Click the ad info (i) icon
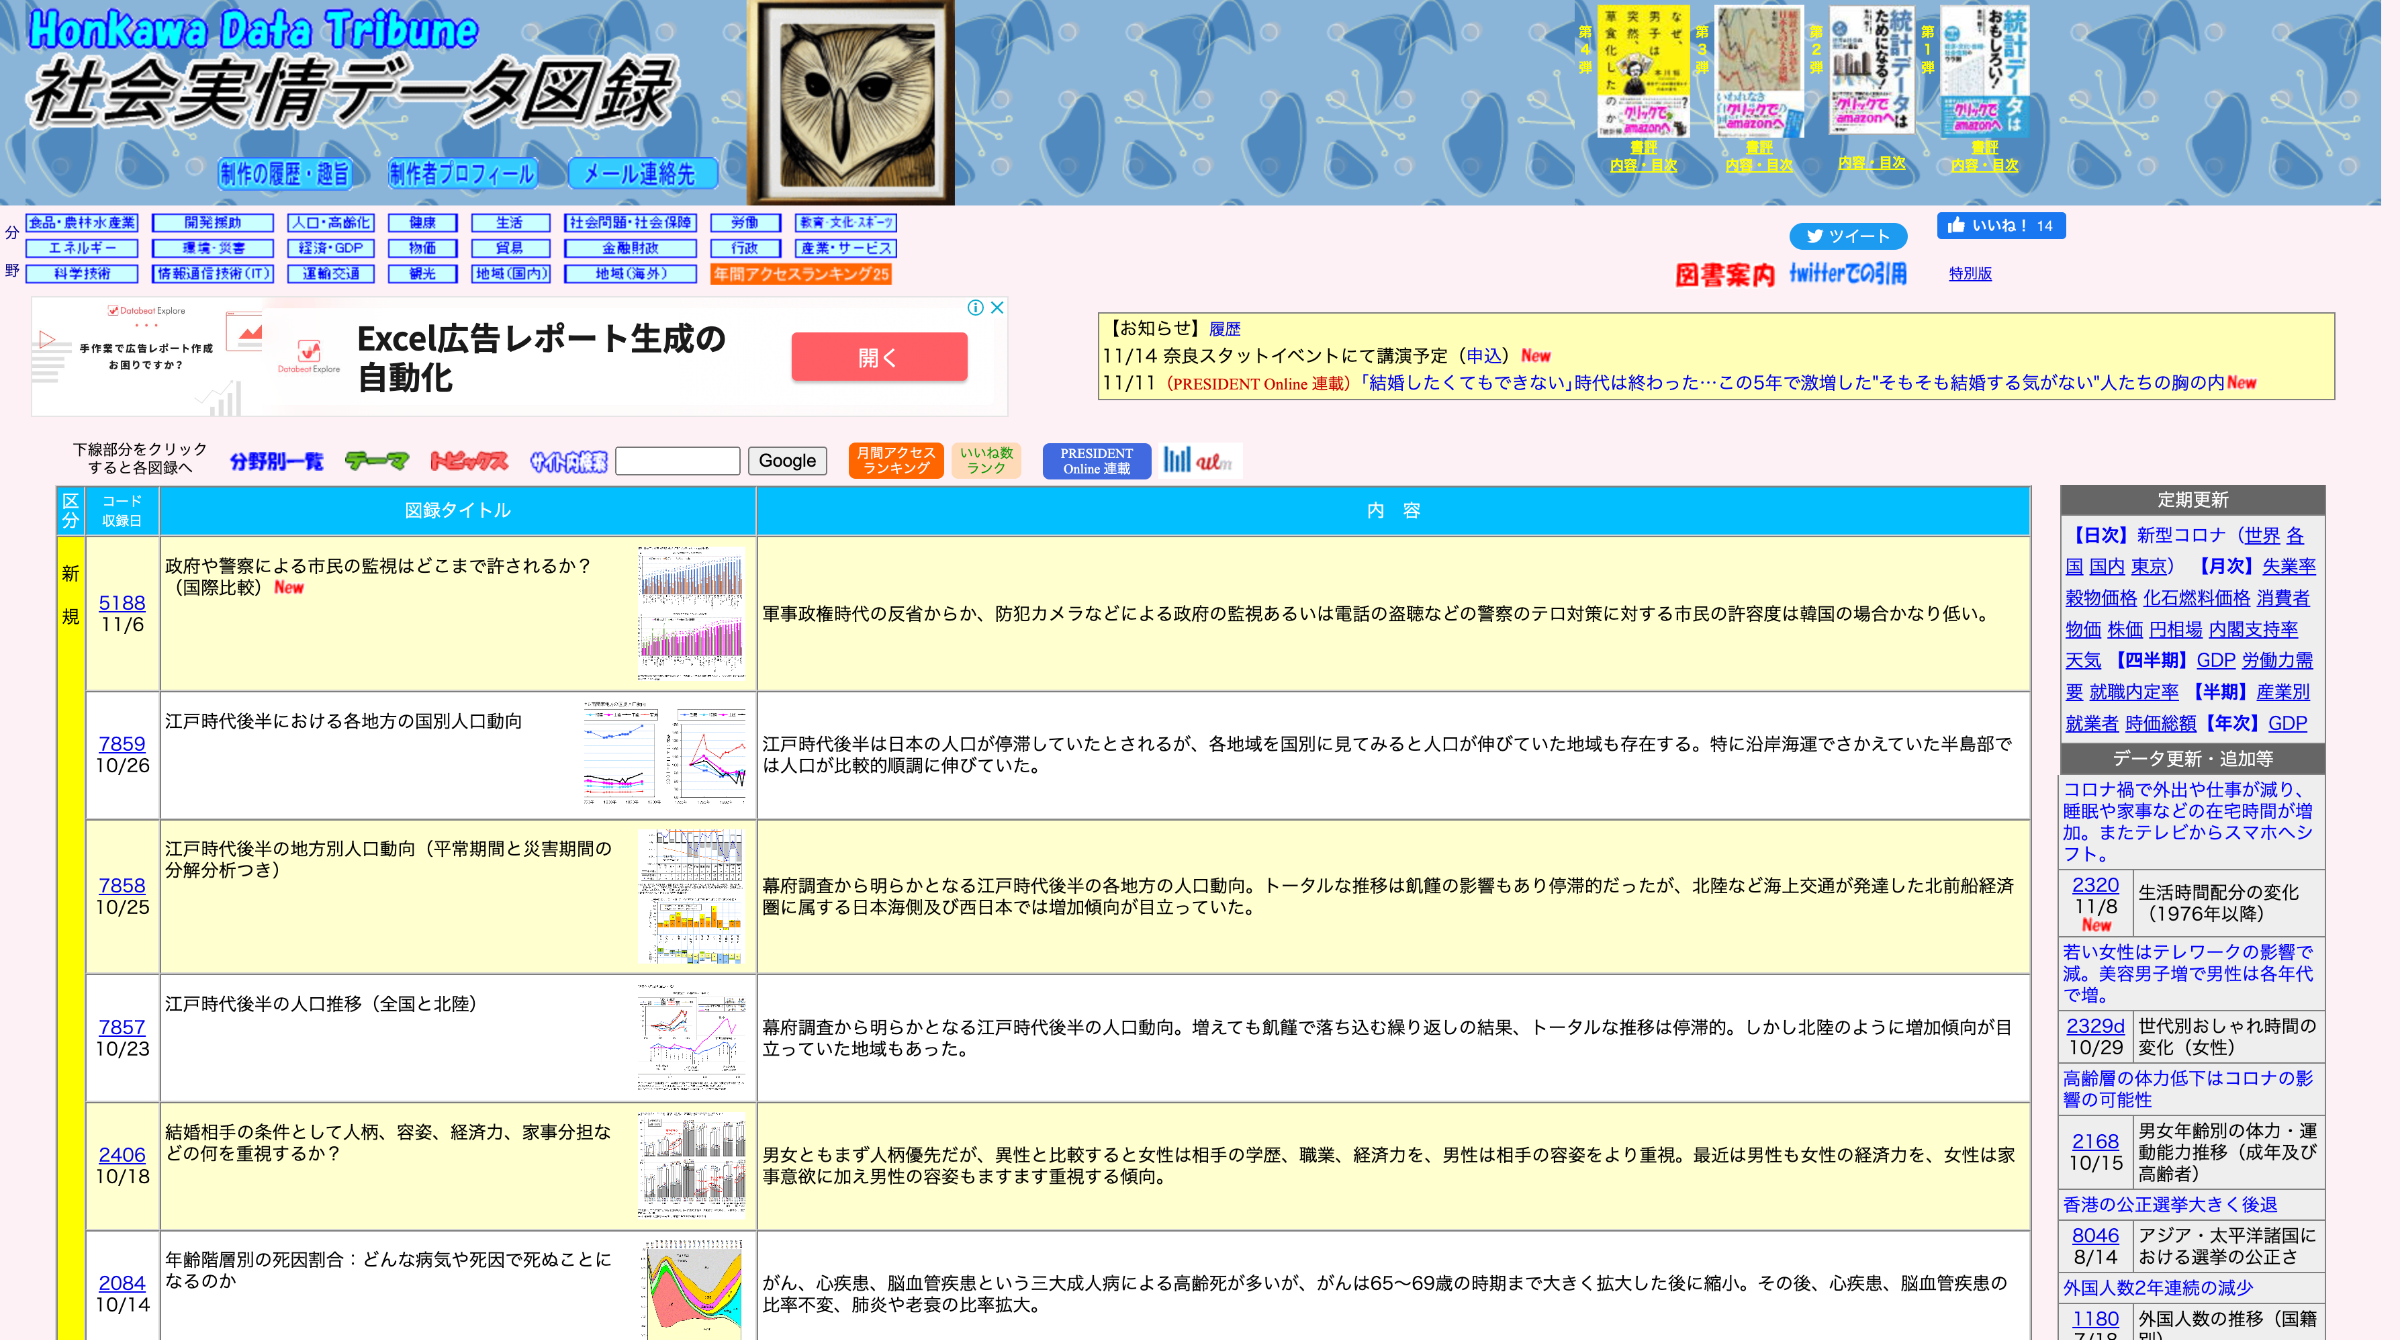 [975, 308]
